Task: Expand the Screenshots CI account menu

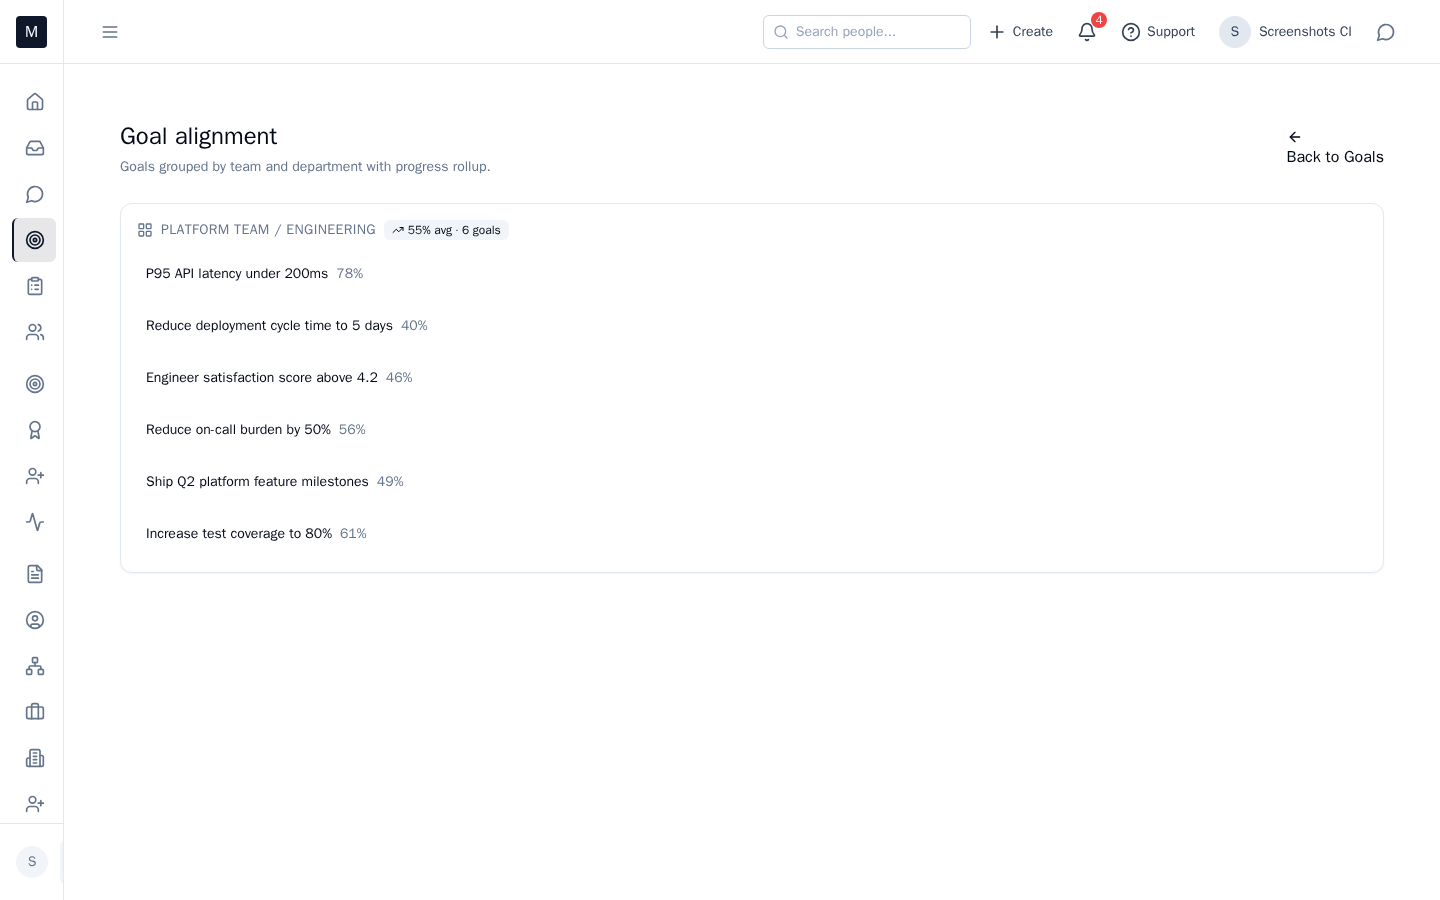Action: point(1286,32)
